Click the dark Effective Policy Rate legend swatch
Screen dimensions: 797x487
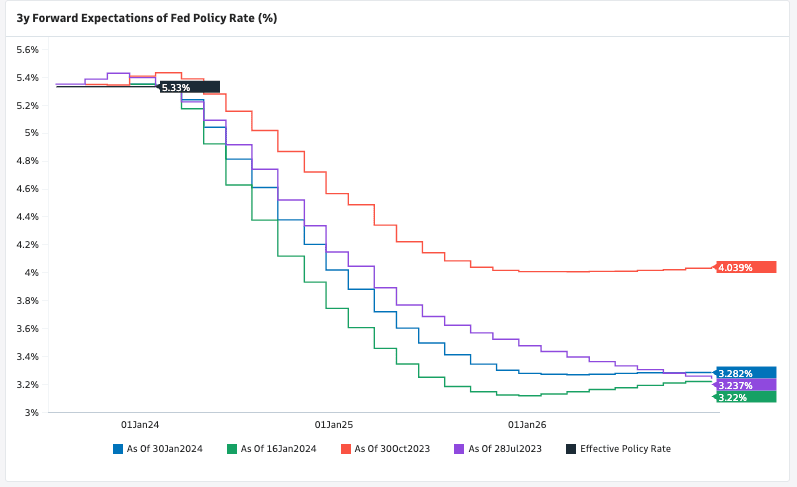571,449
